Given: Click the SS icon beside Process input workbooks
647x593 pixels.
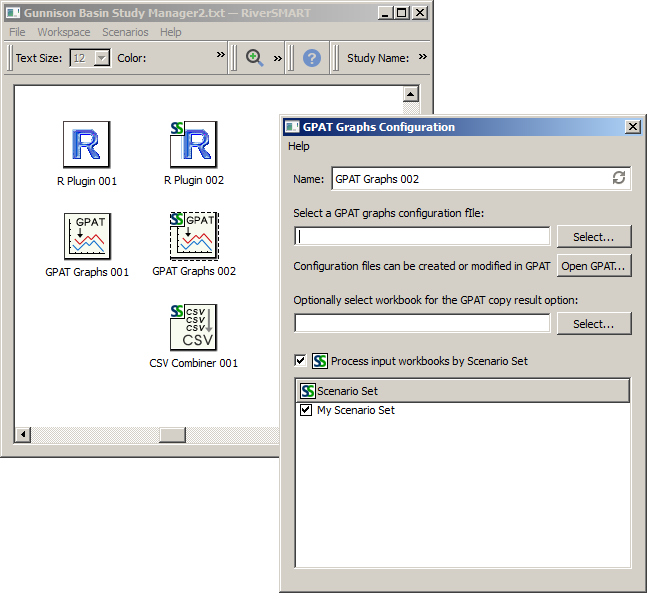Looking at the screenshot, I should coord(320,361).
